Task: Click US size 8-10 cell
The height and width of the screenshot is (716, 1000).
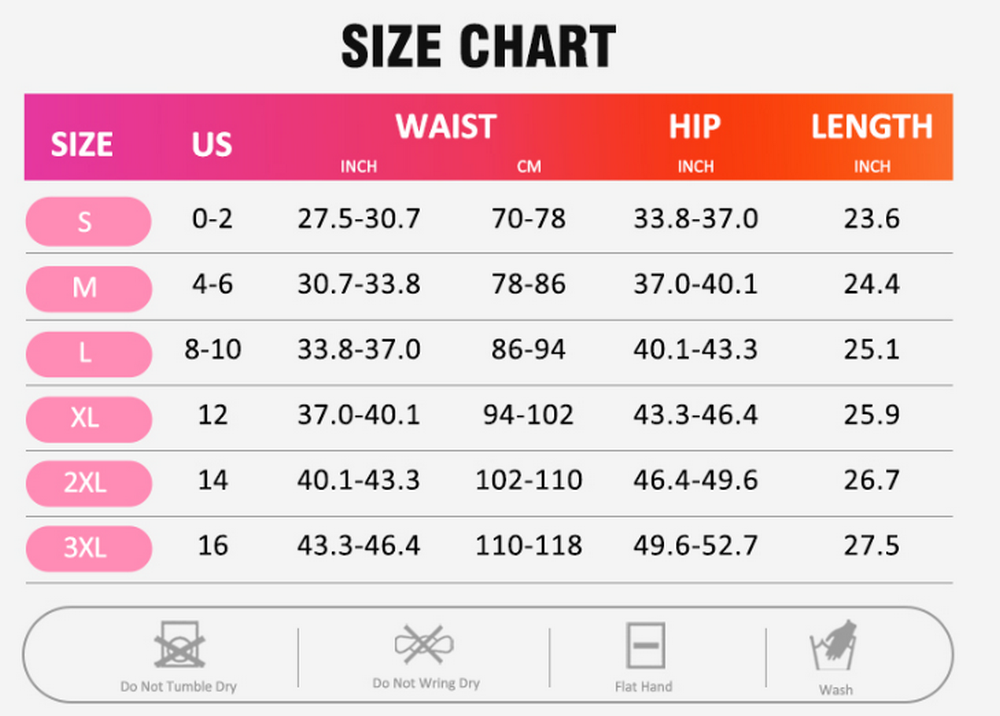Action: pos(212,349)
